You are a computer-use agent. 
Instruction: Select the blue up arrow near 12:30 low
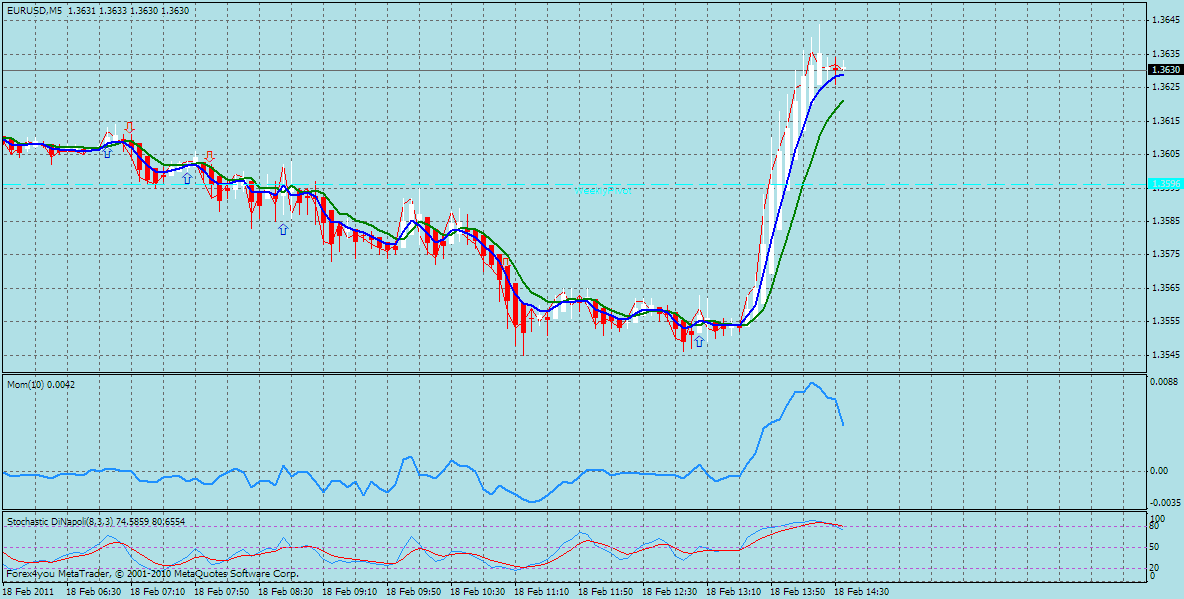698,341
